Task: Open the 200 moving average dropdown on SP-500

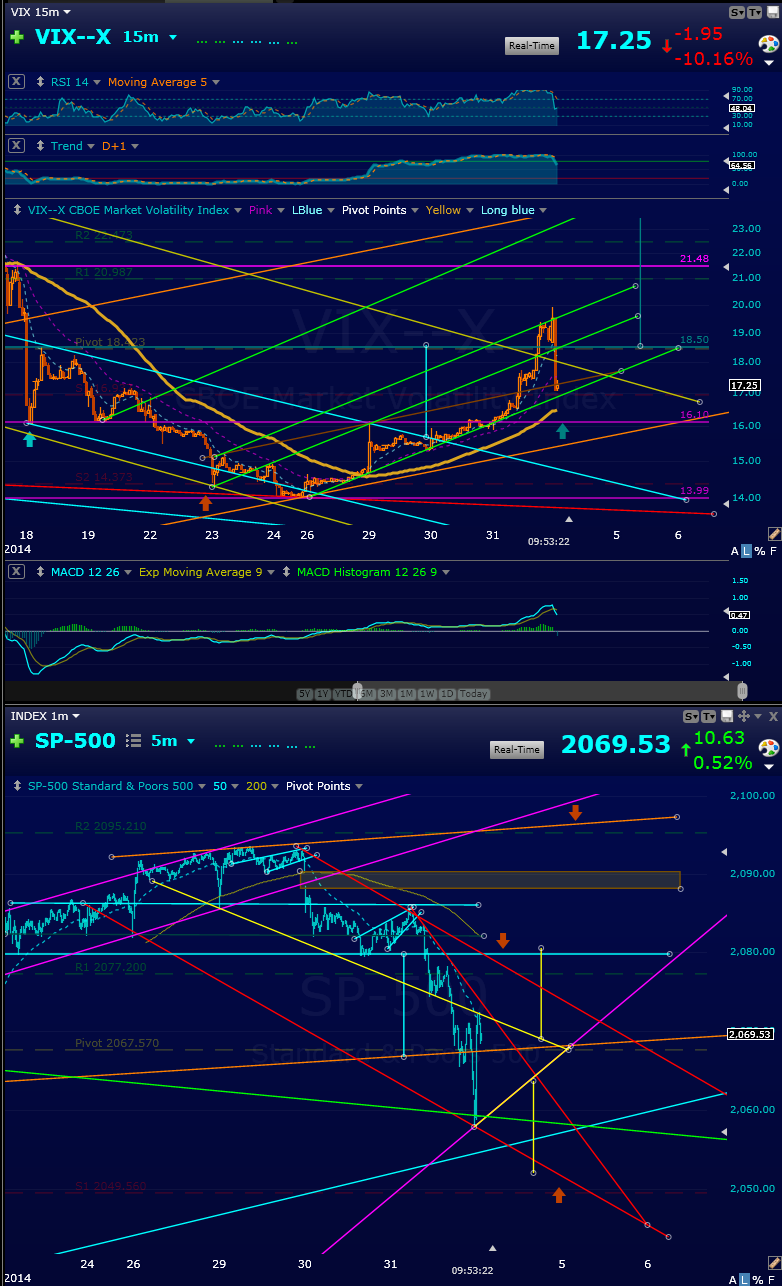Action: pyautogui.click(x=275, y=786)
